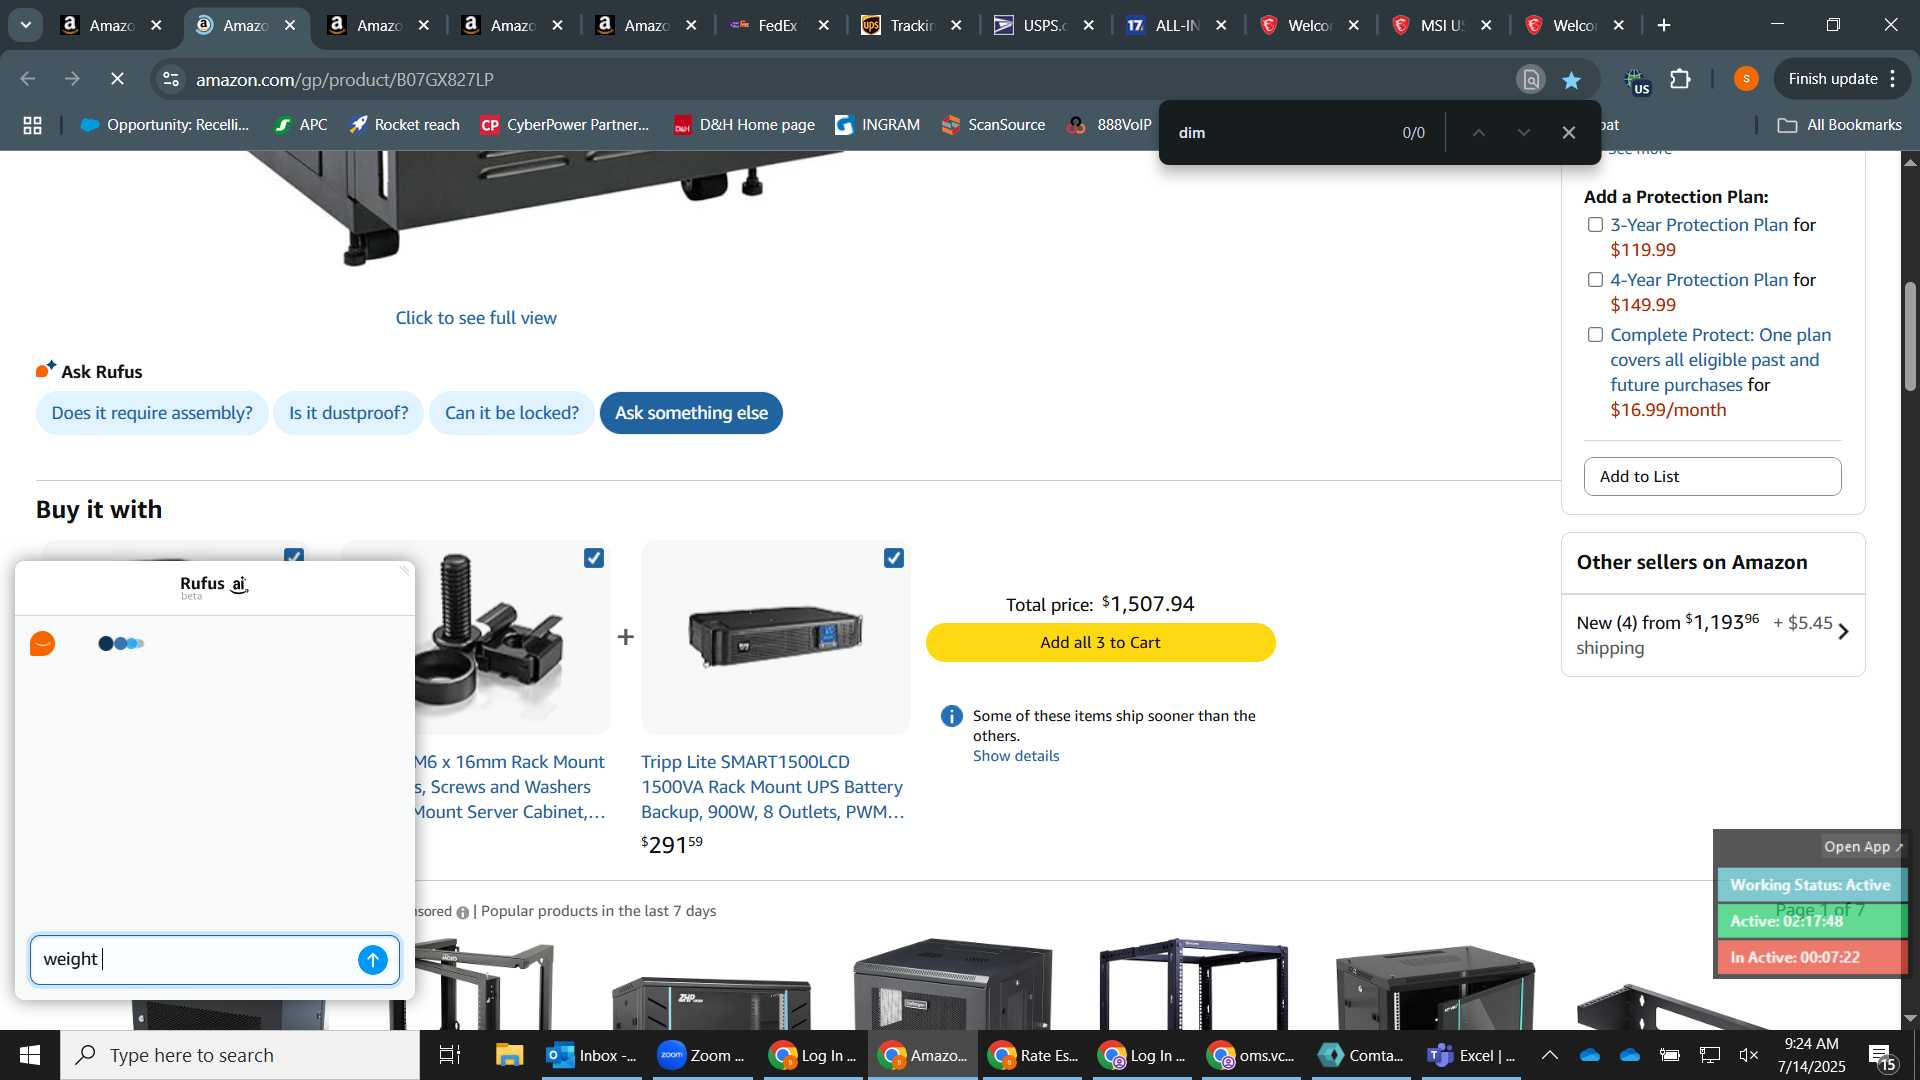Open Windows Start menu
1920x1080 pixels.
(x=29, y=1055)
